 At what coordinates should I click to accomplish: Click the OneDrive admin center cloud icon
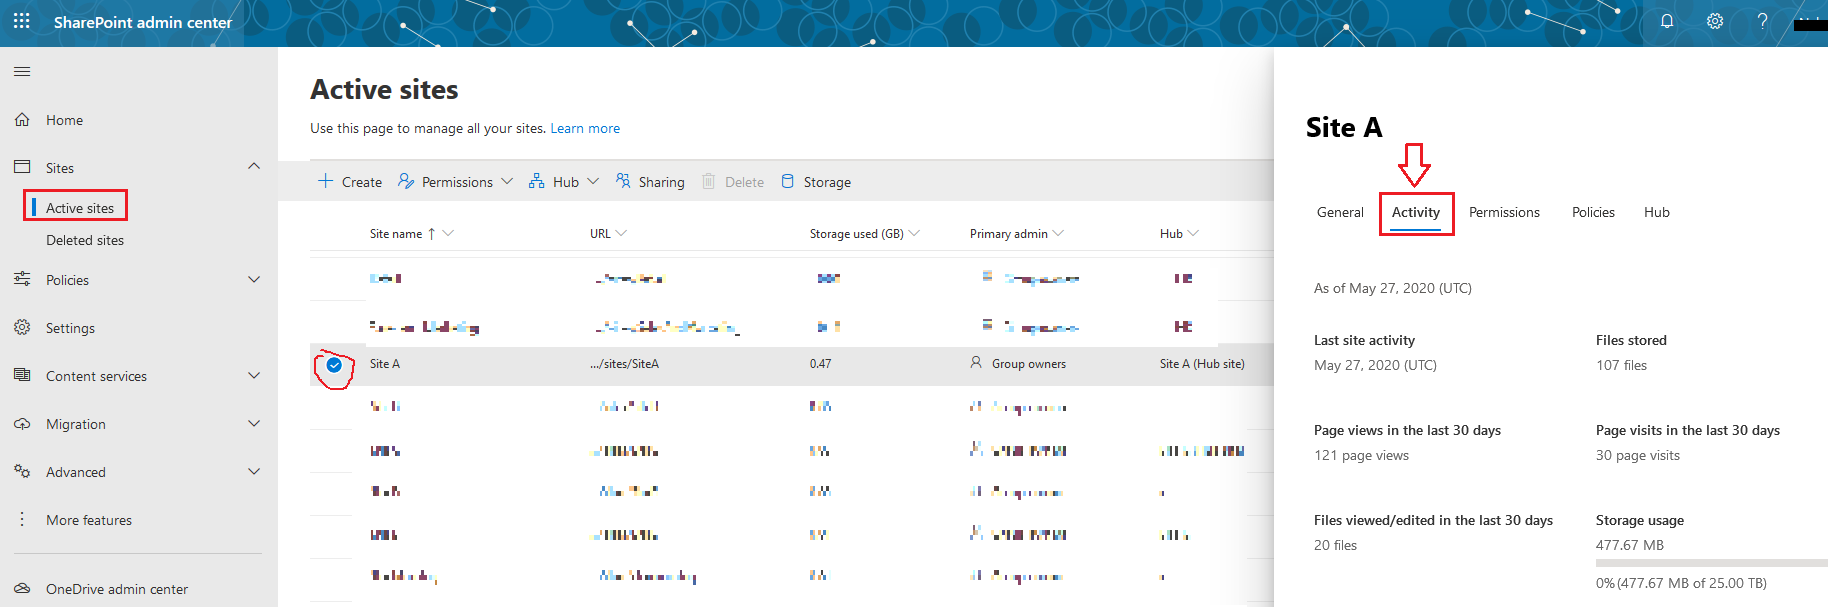click(x=22, y=589)
